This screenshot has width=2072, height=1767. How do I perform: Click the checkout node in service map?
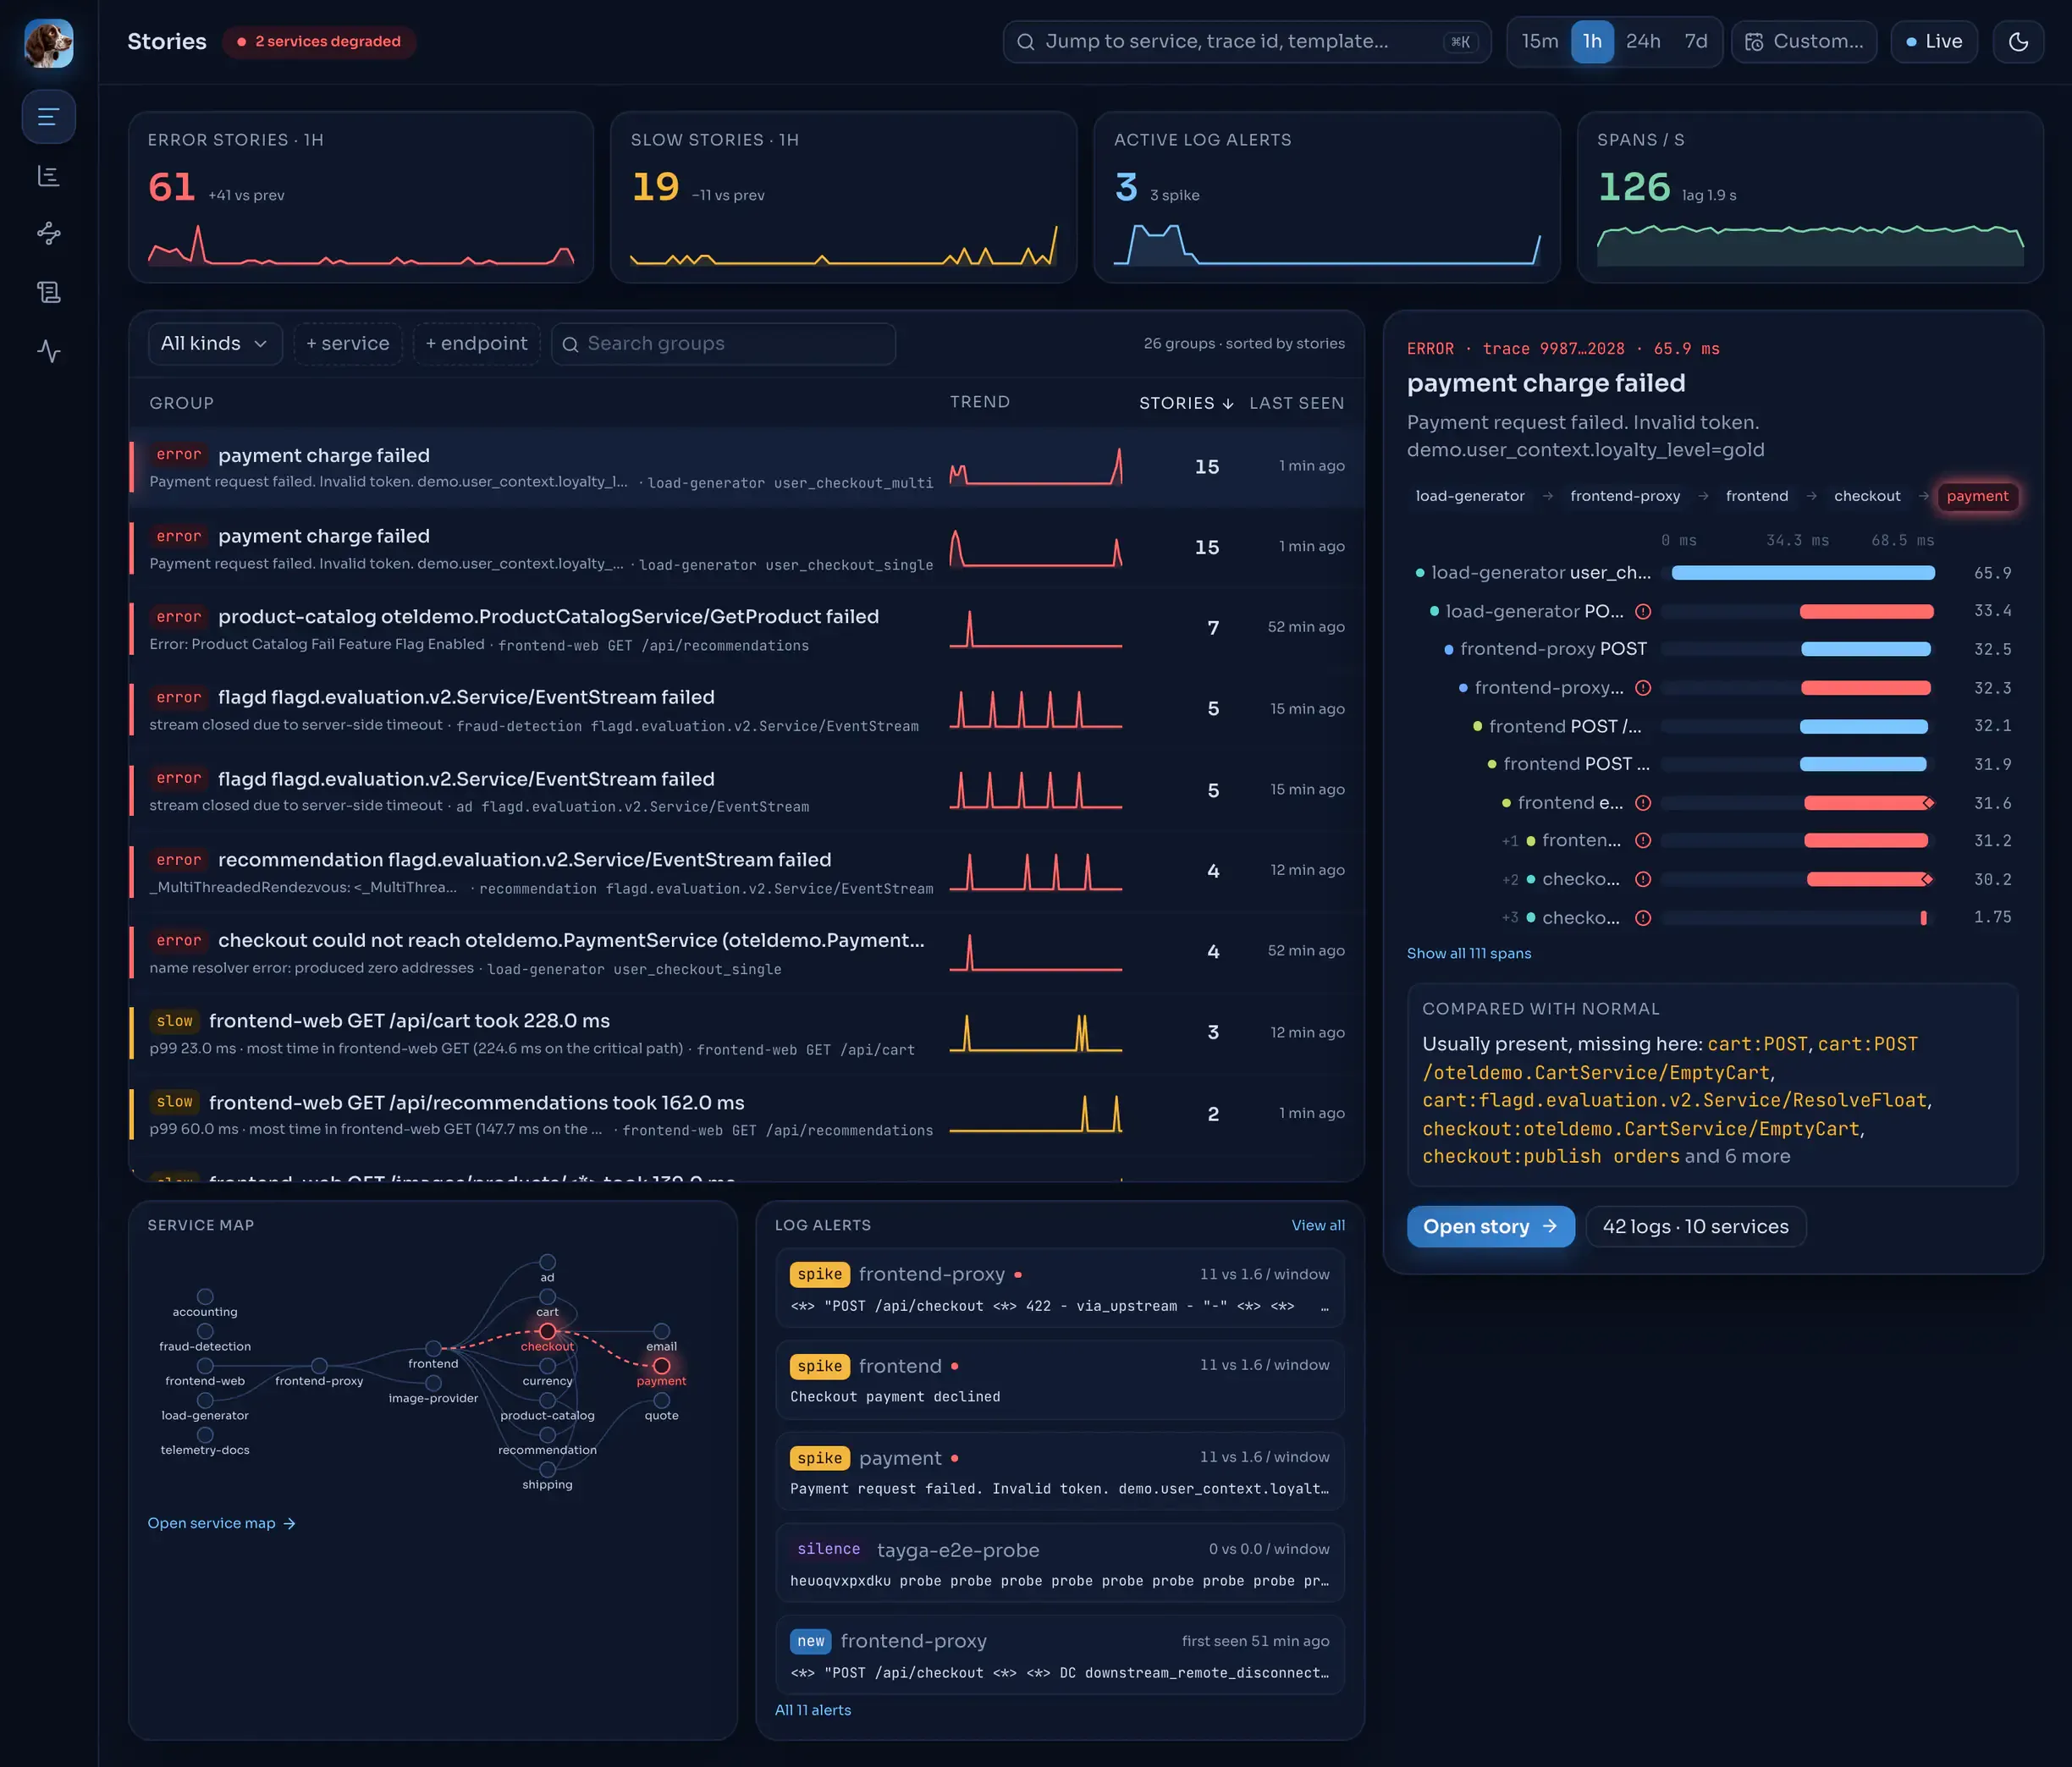click(x=547, y=1332)
